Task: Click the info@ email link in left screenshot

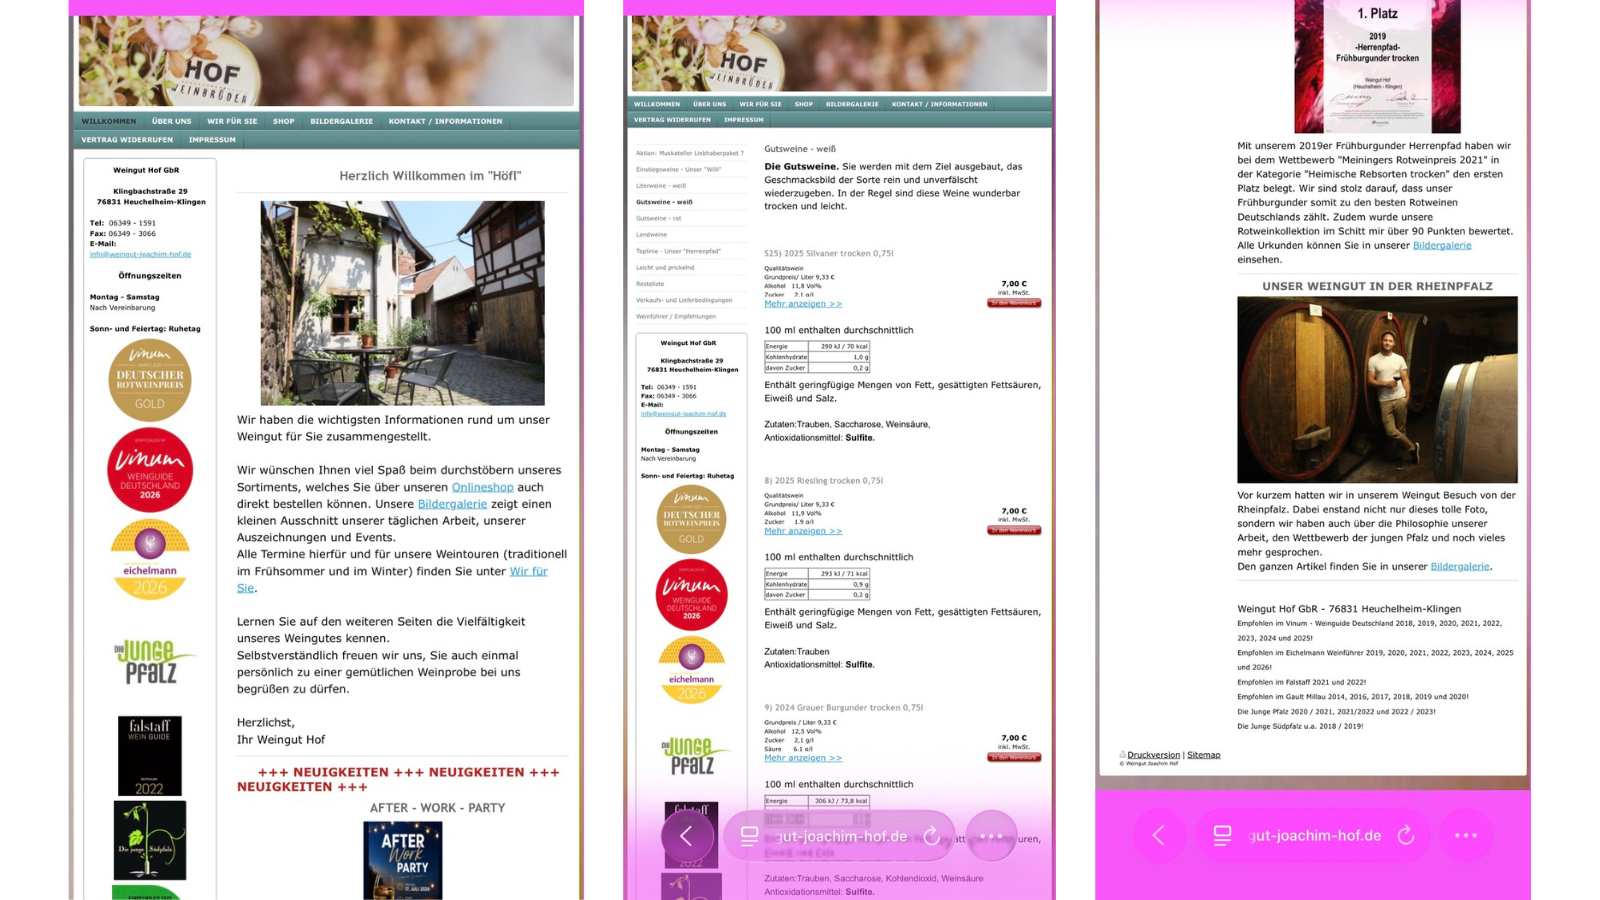Action: pyautogui.click(x=140, y=254)
